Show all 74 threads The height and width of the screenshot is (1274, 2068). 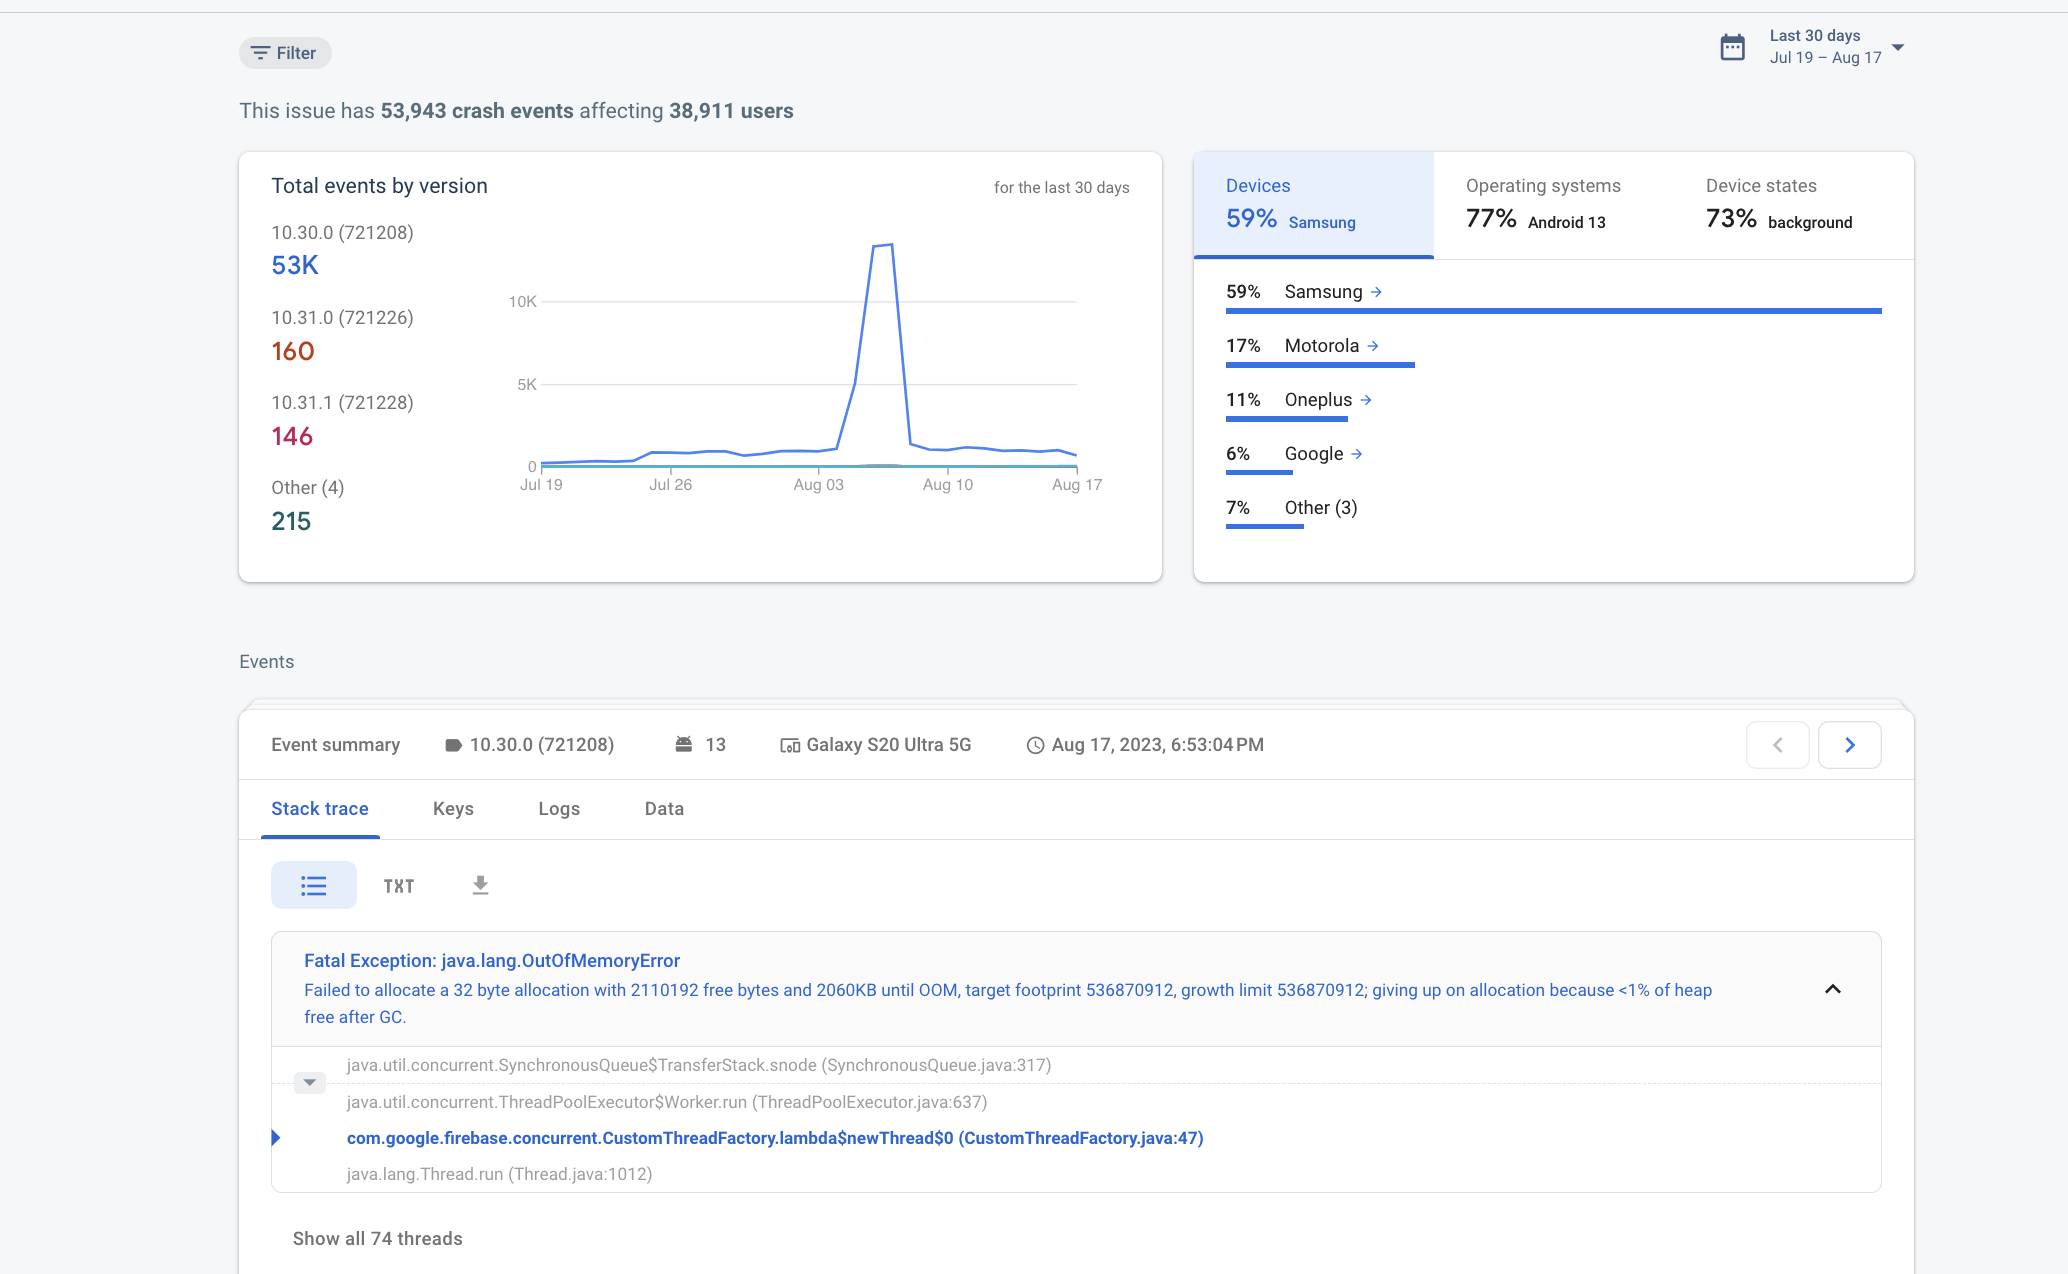(377, 1238)
